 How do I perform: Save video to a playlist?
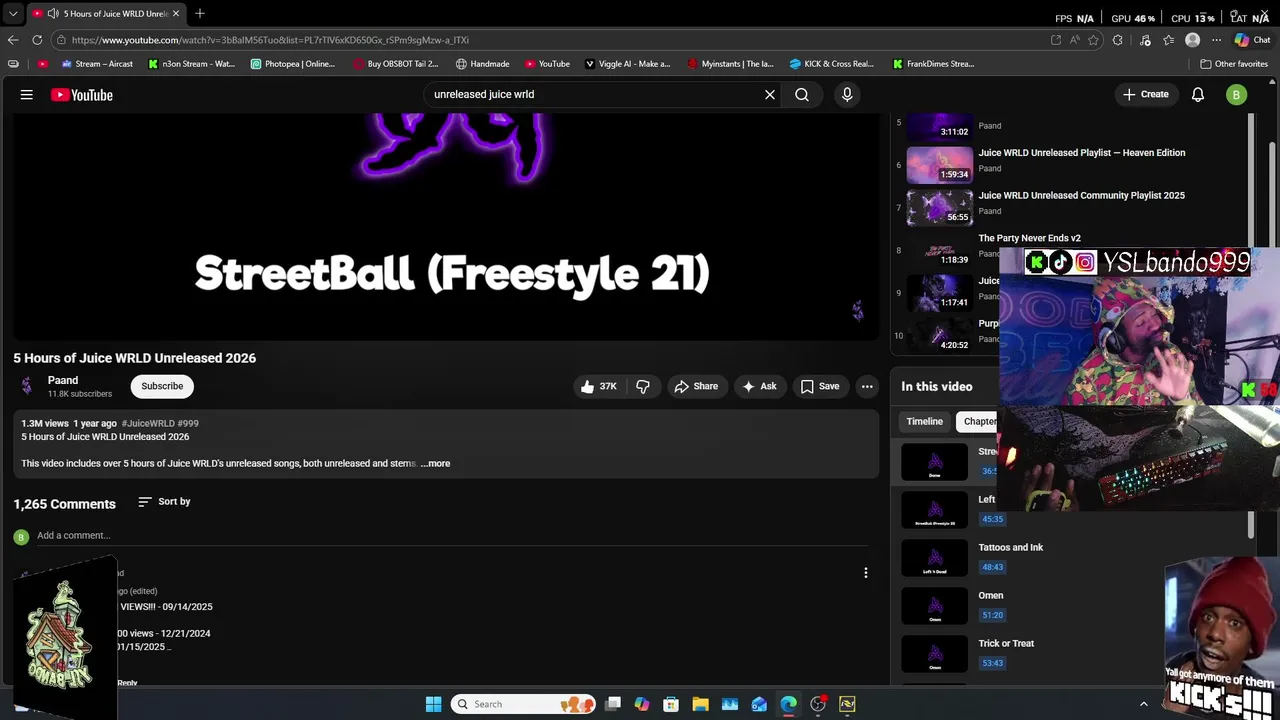pos(820,386)
